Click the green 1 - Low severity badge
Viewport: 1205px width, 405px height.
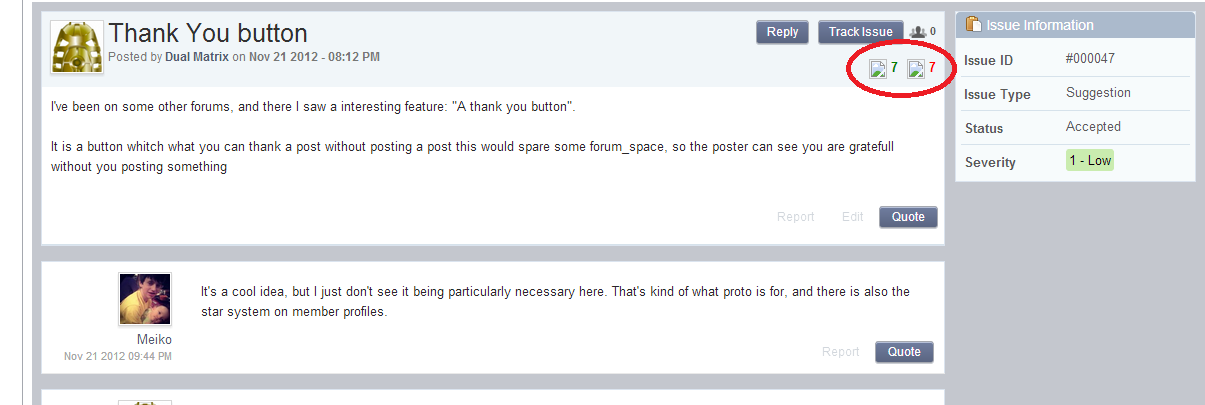(x=1089, y=161)
